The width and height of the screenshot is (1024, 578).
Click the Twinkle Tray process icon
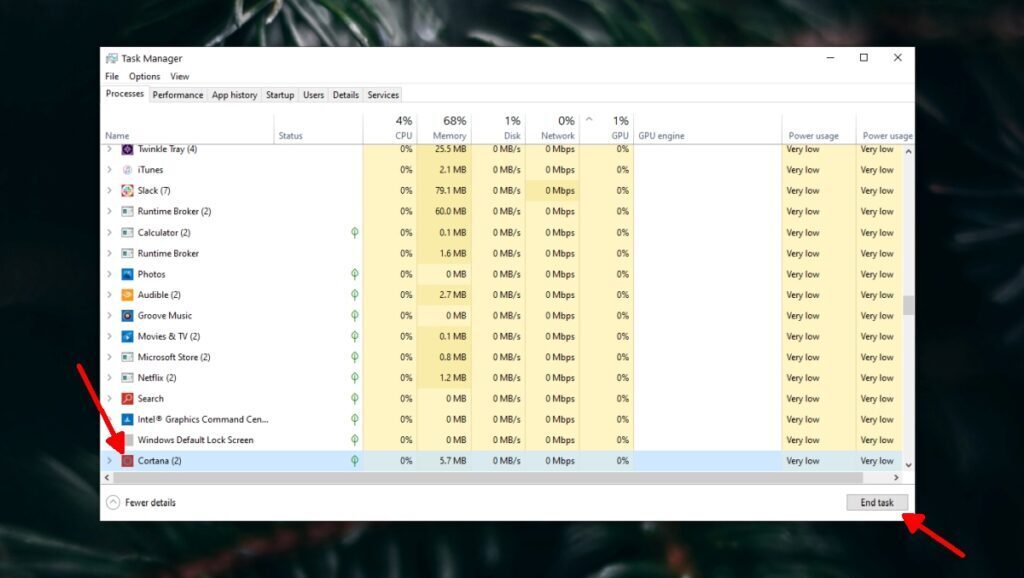(x=128, y=149)
